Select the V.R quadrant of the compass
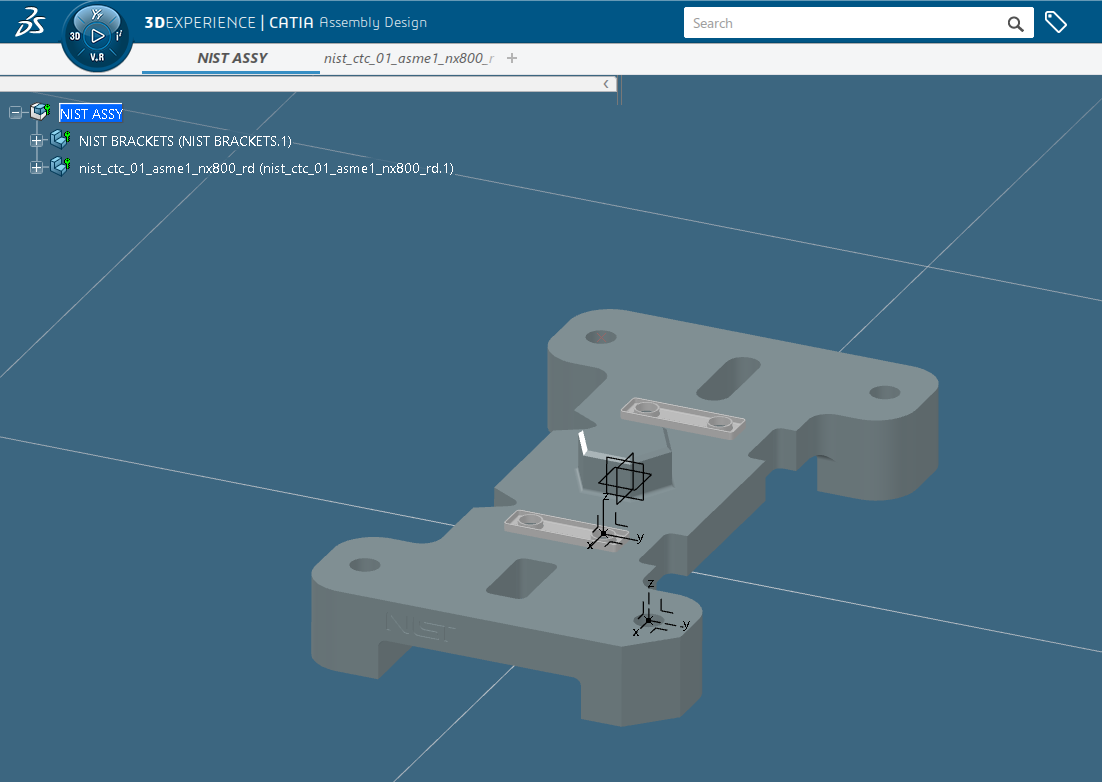Screen dimensions: 1102x782 pos(97,58)
